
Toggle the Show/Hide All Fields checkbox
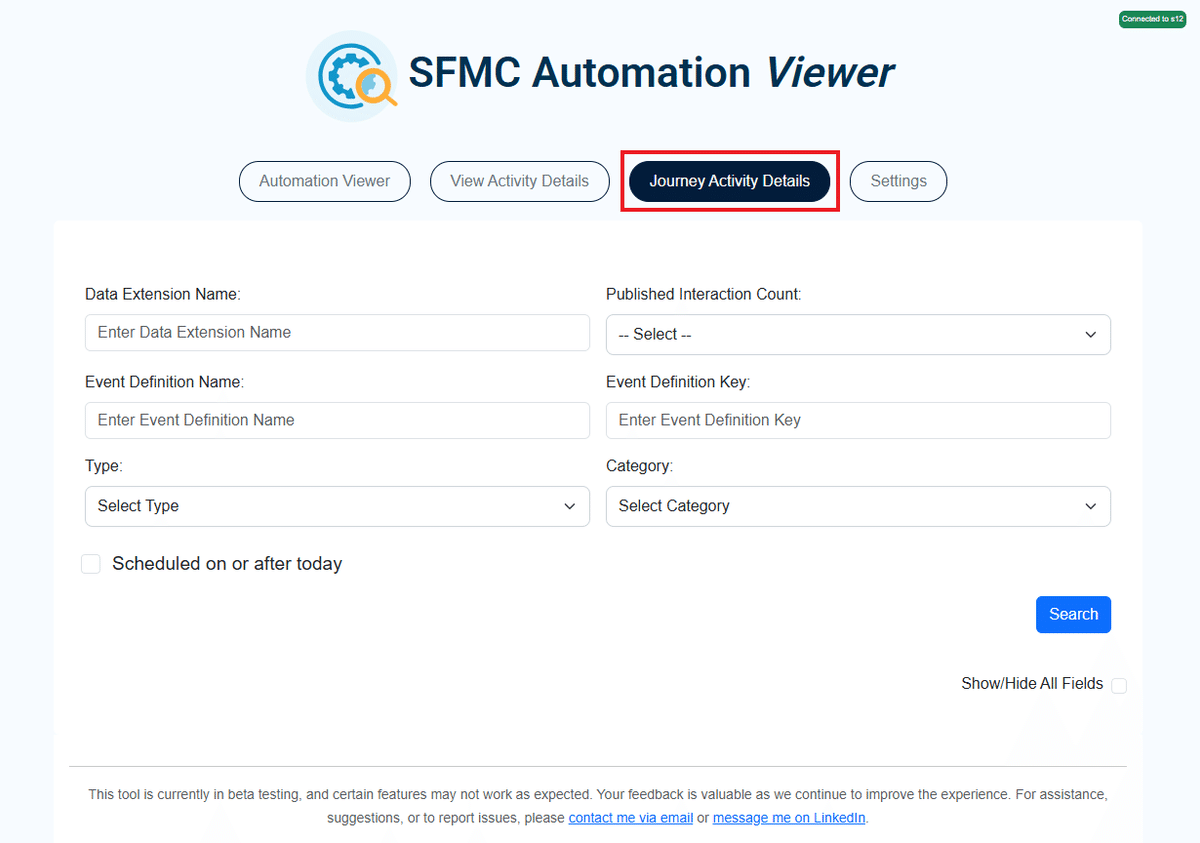click(x=1119, y=685)
